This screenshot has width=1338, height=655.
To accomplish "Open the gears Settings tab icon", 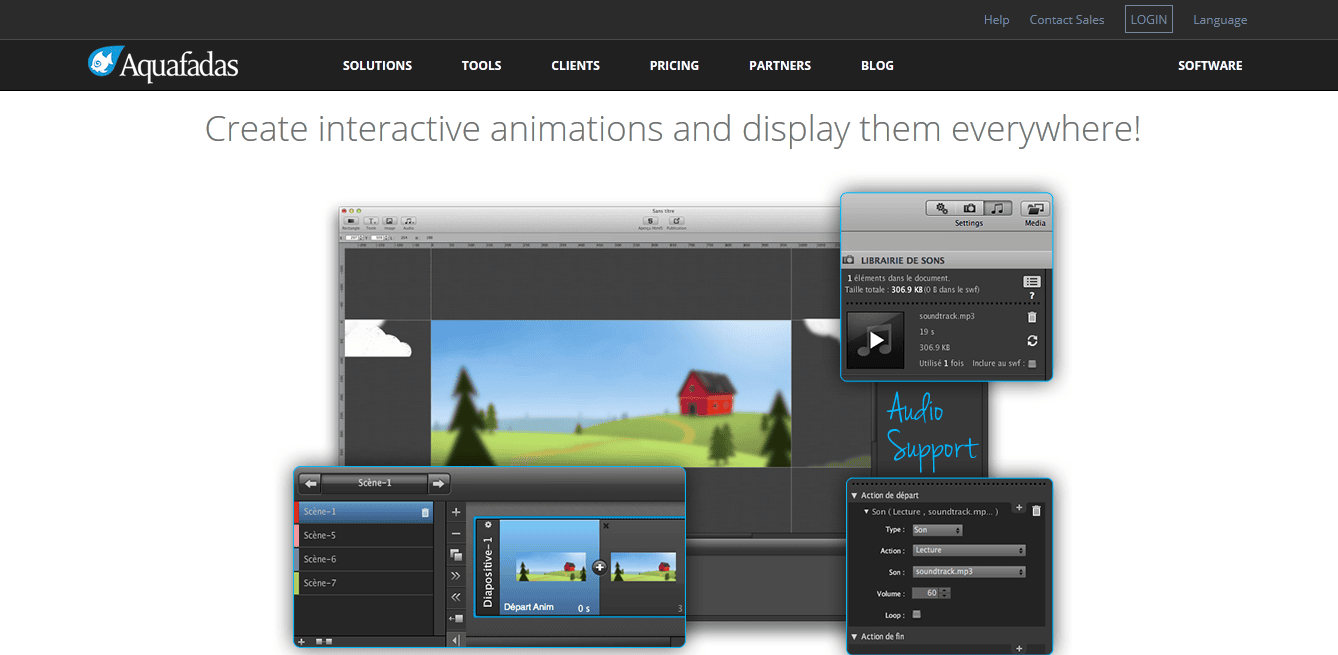I will click(941, 208).
